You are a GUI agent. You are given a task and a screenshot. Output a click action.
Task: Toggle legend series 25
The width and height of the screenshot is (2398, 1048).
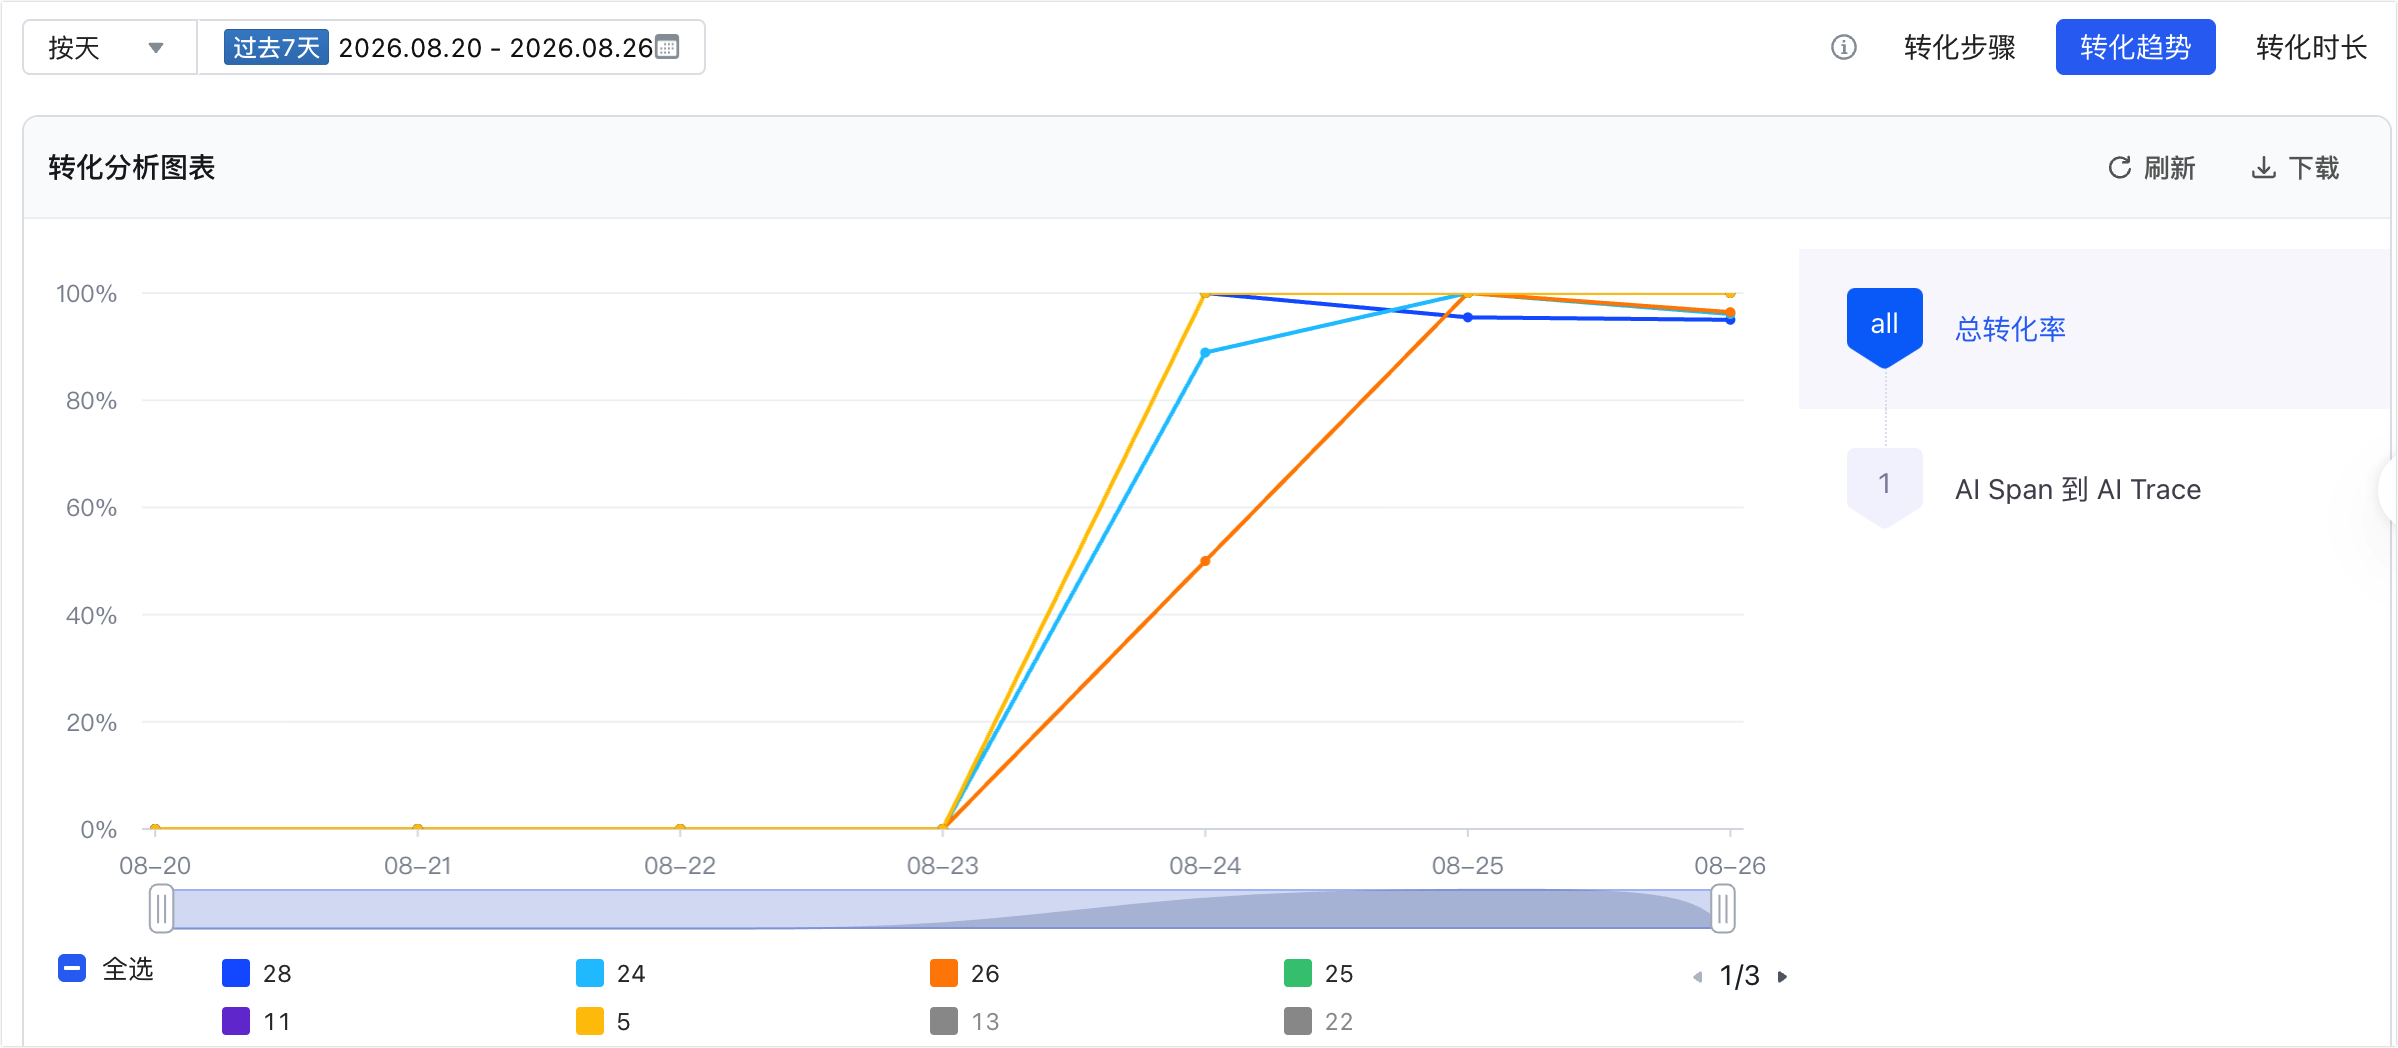[x=1319, y=973]
